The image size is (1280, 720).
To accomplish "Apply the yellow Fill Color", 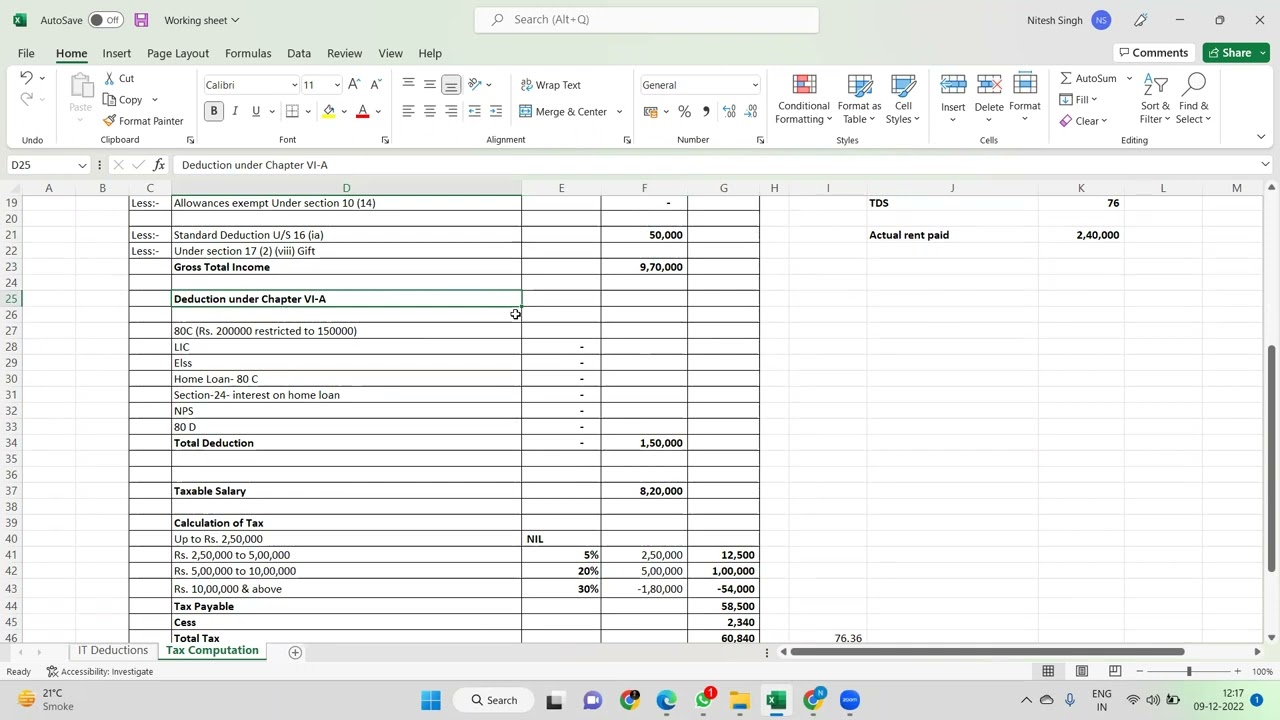I will click(x=328, y=111).
